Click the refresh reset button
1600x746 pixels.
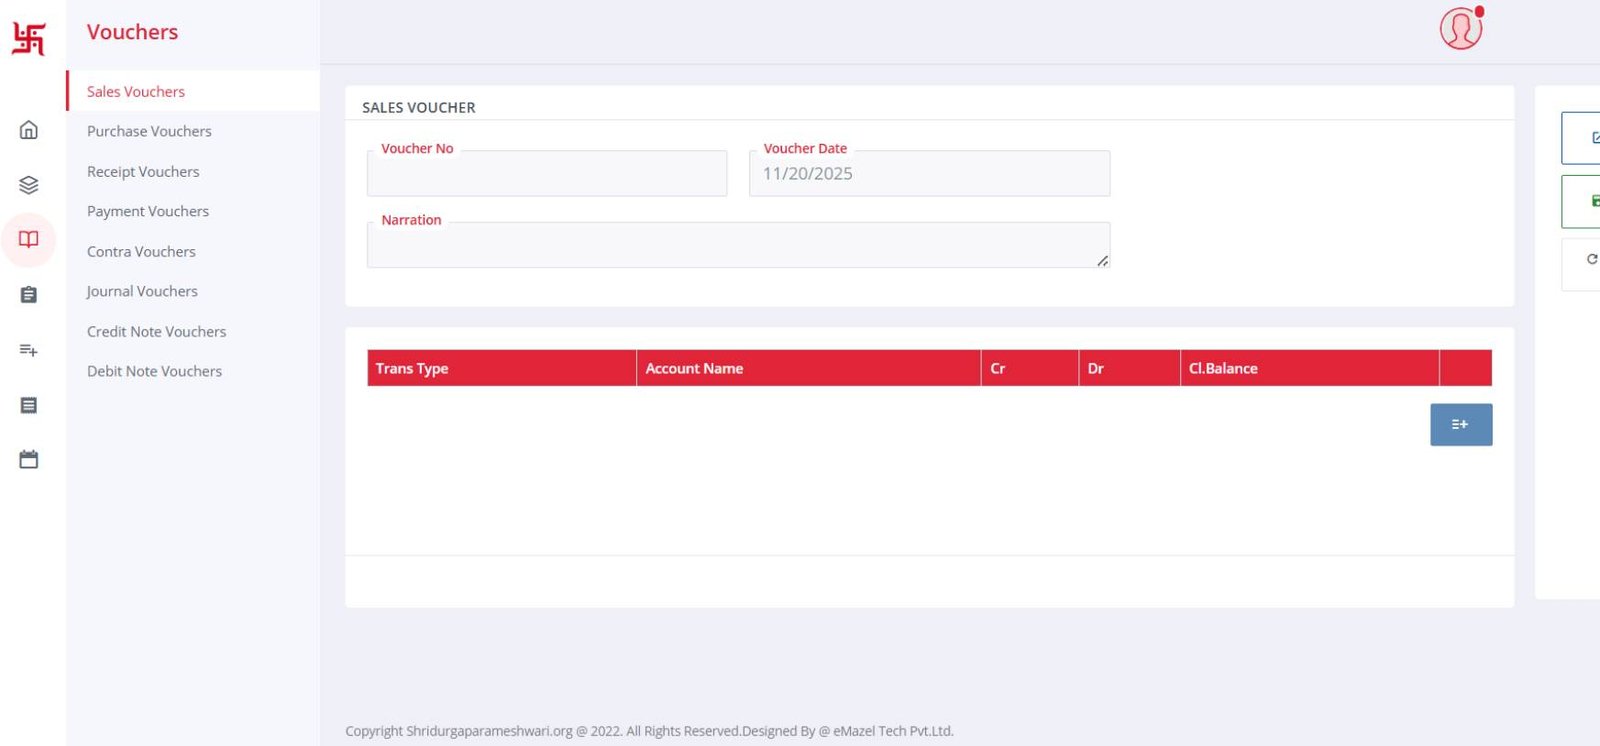1587,260
